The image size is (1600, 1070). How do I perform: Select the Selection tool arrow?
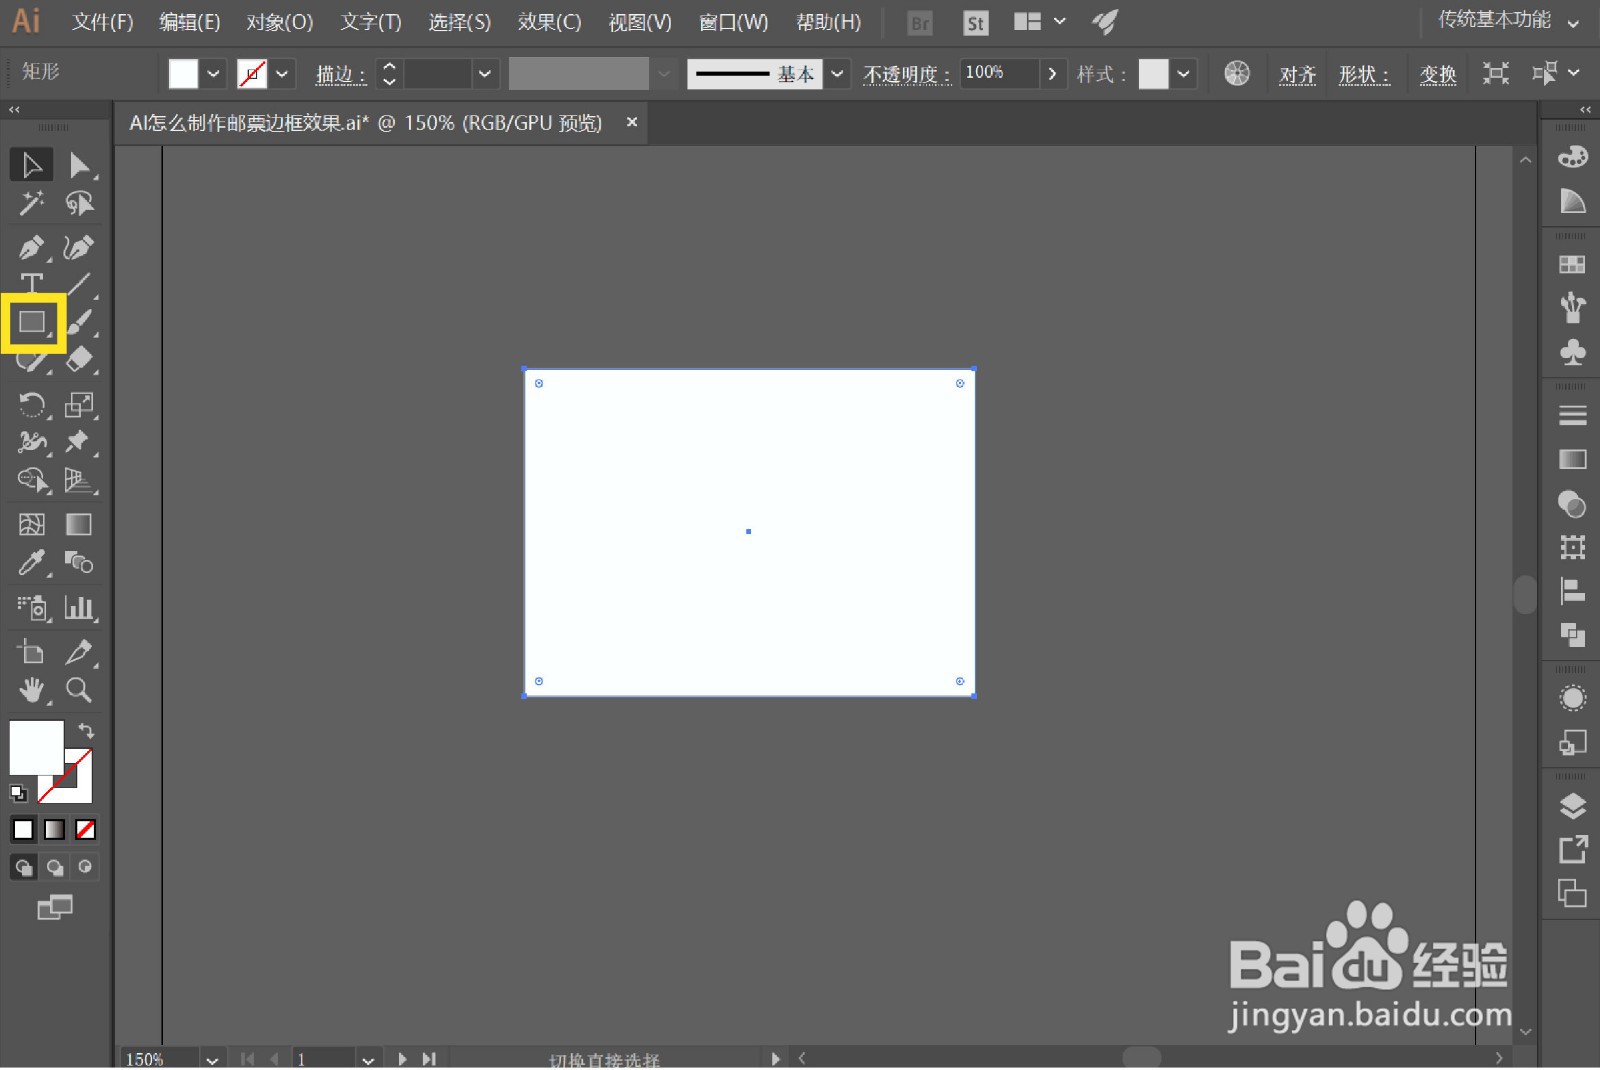(x=32, y=165)
